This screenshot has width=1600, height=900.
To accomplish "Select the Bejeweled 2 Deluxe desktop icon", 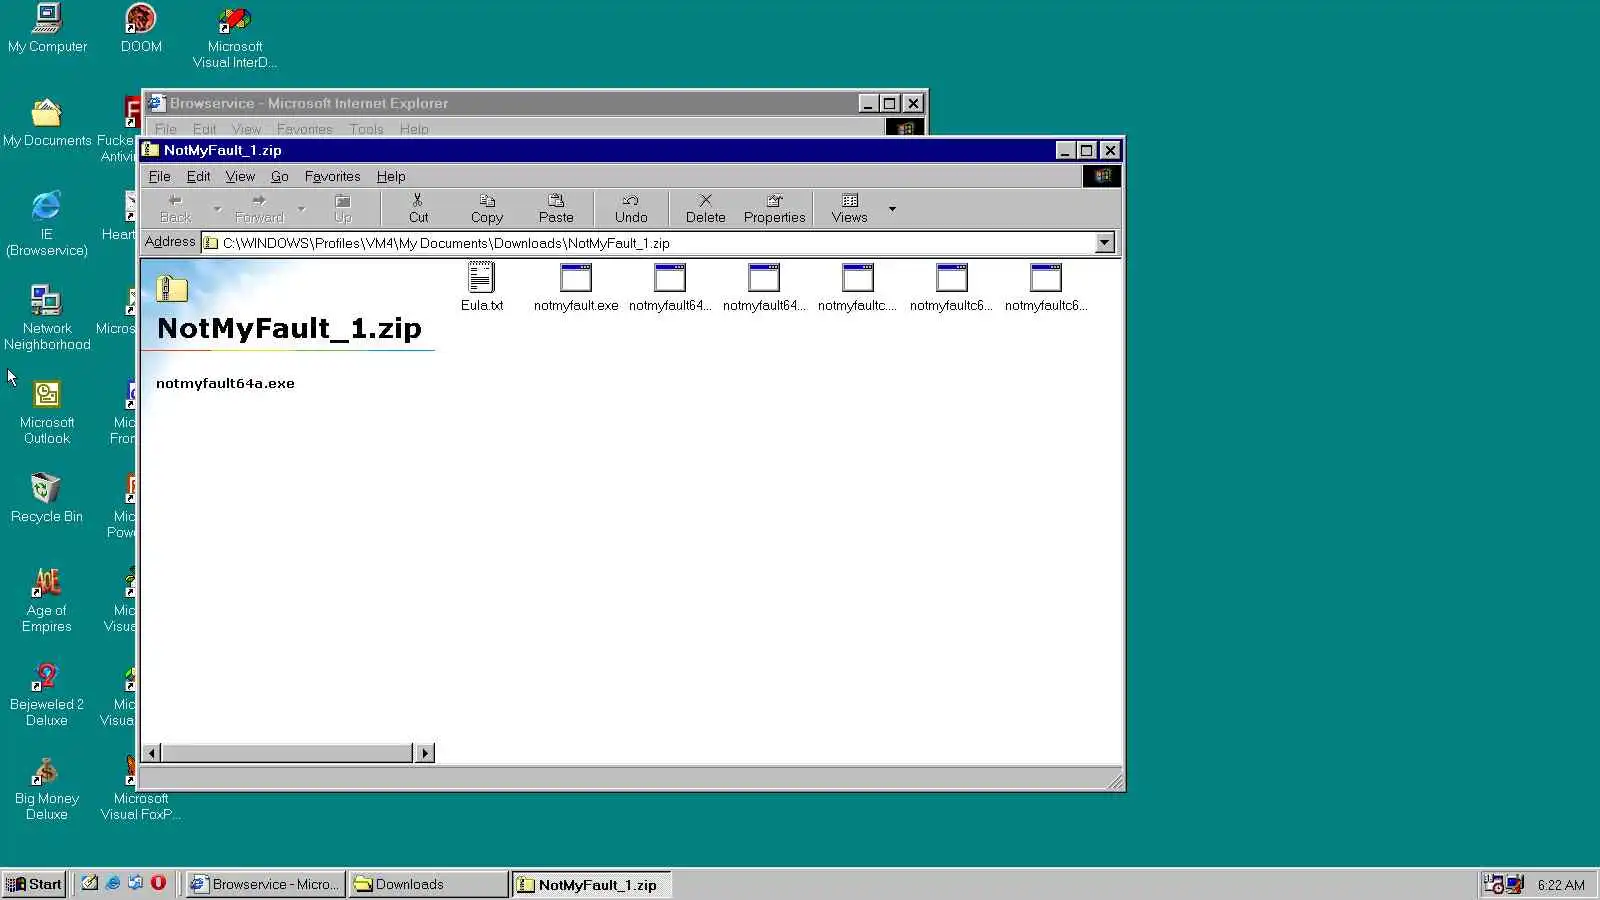I will pyautogui.click(x=47, y=693).
